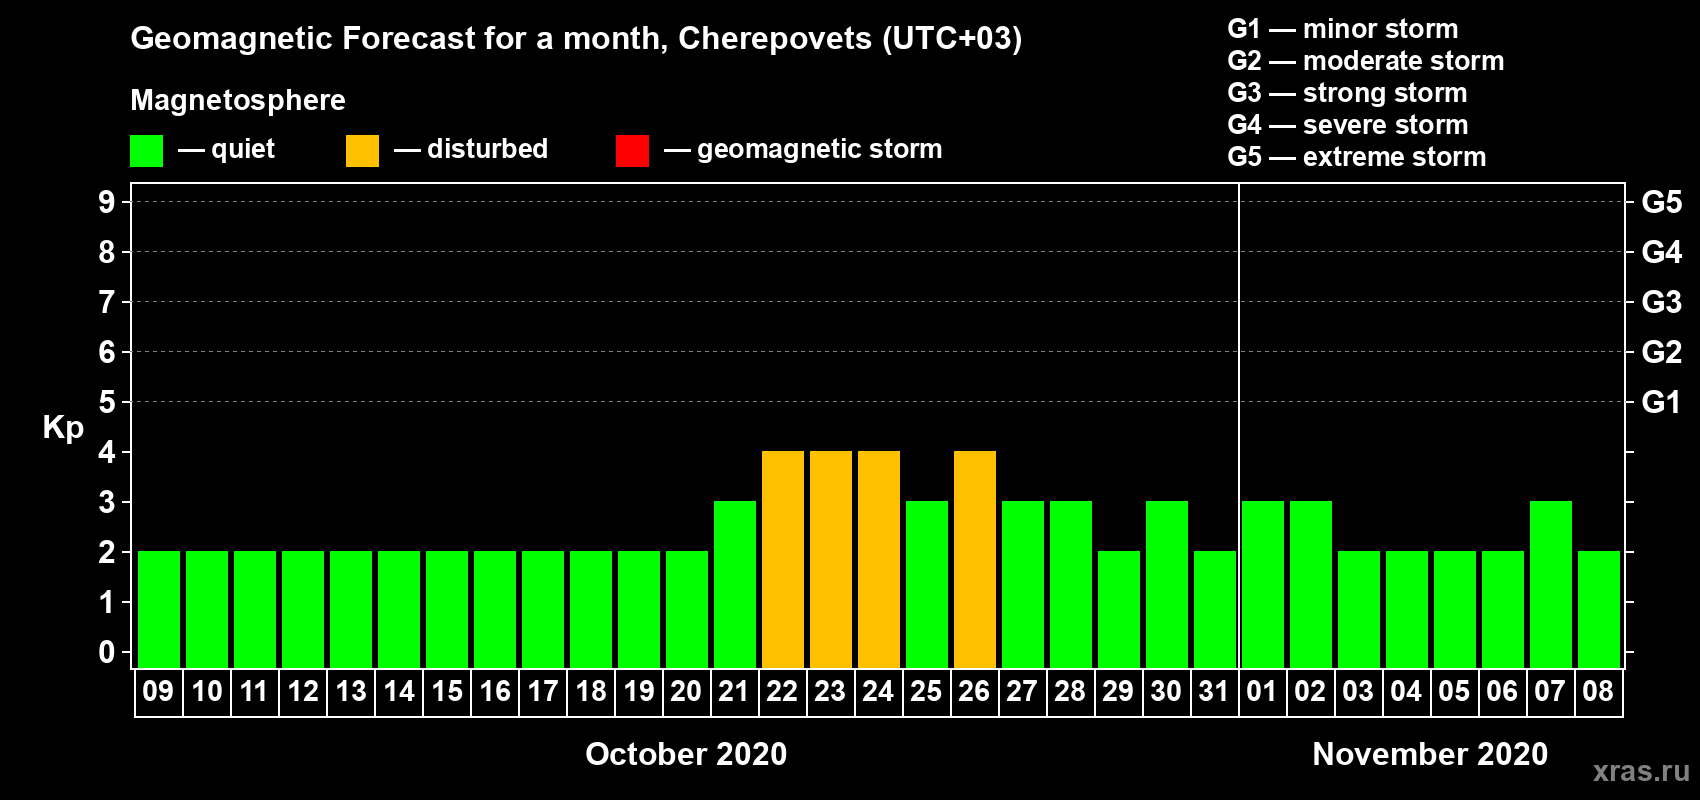Click the green bar for November 02
The height and width of the screenshot is (800, 1700).
(x=1311, y=584)
